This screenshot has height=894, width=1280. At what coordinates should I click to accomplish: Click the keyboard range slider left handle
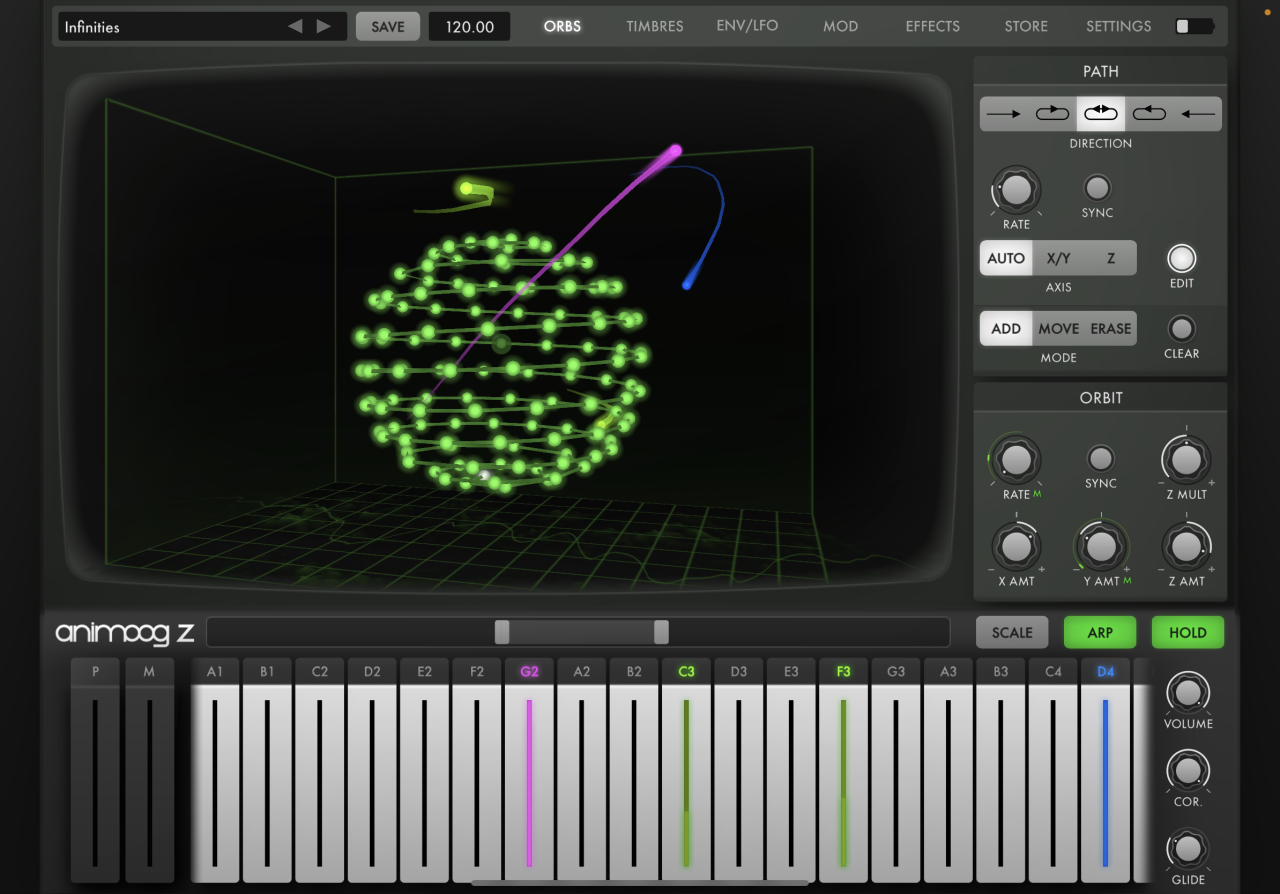(502, 632)
